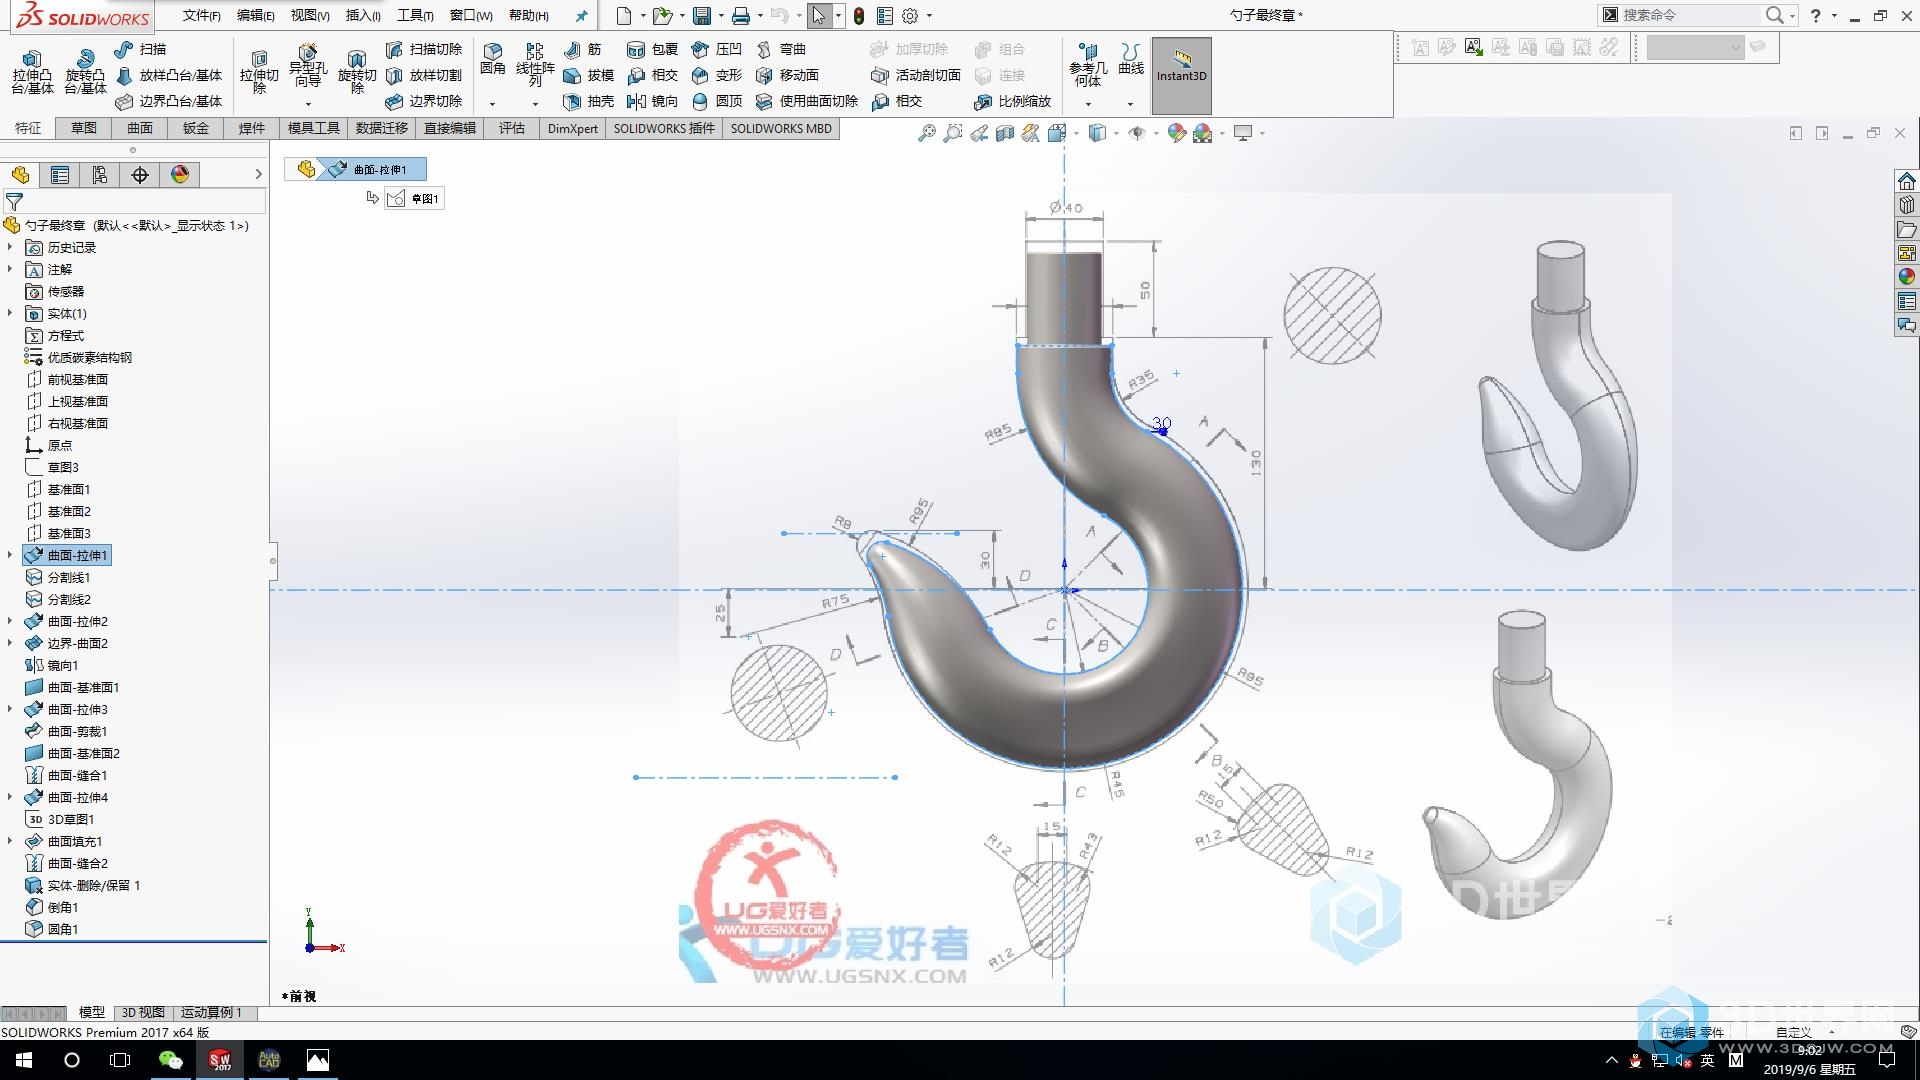Click the 圆角 fillet tool

(492, 60)
